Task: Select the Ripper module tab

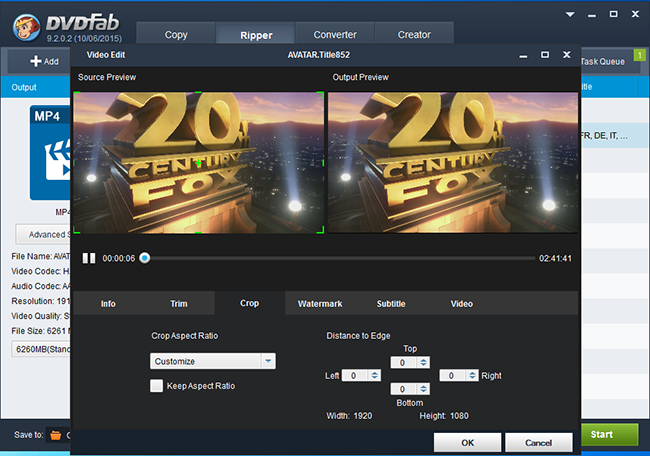Action: pos(256,35)
